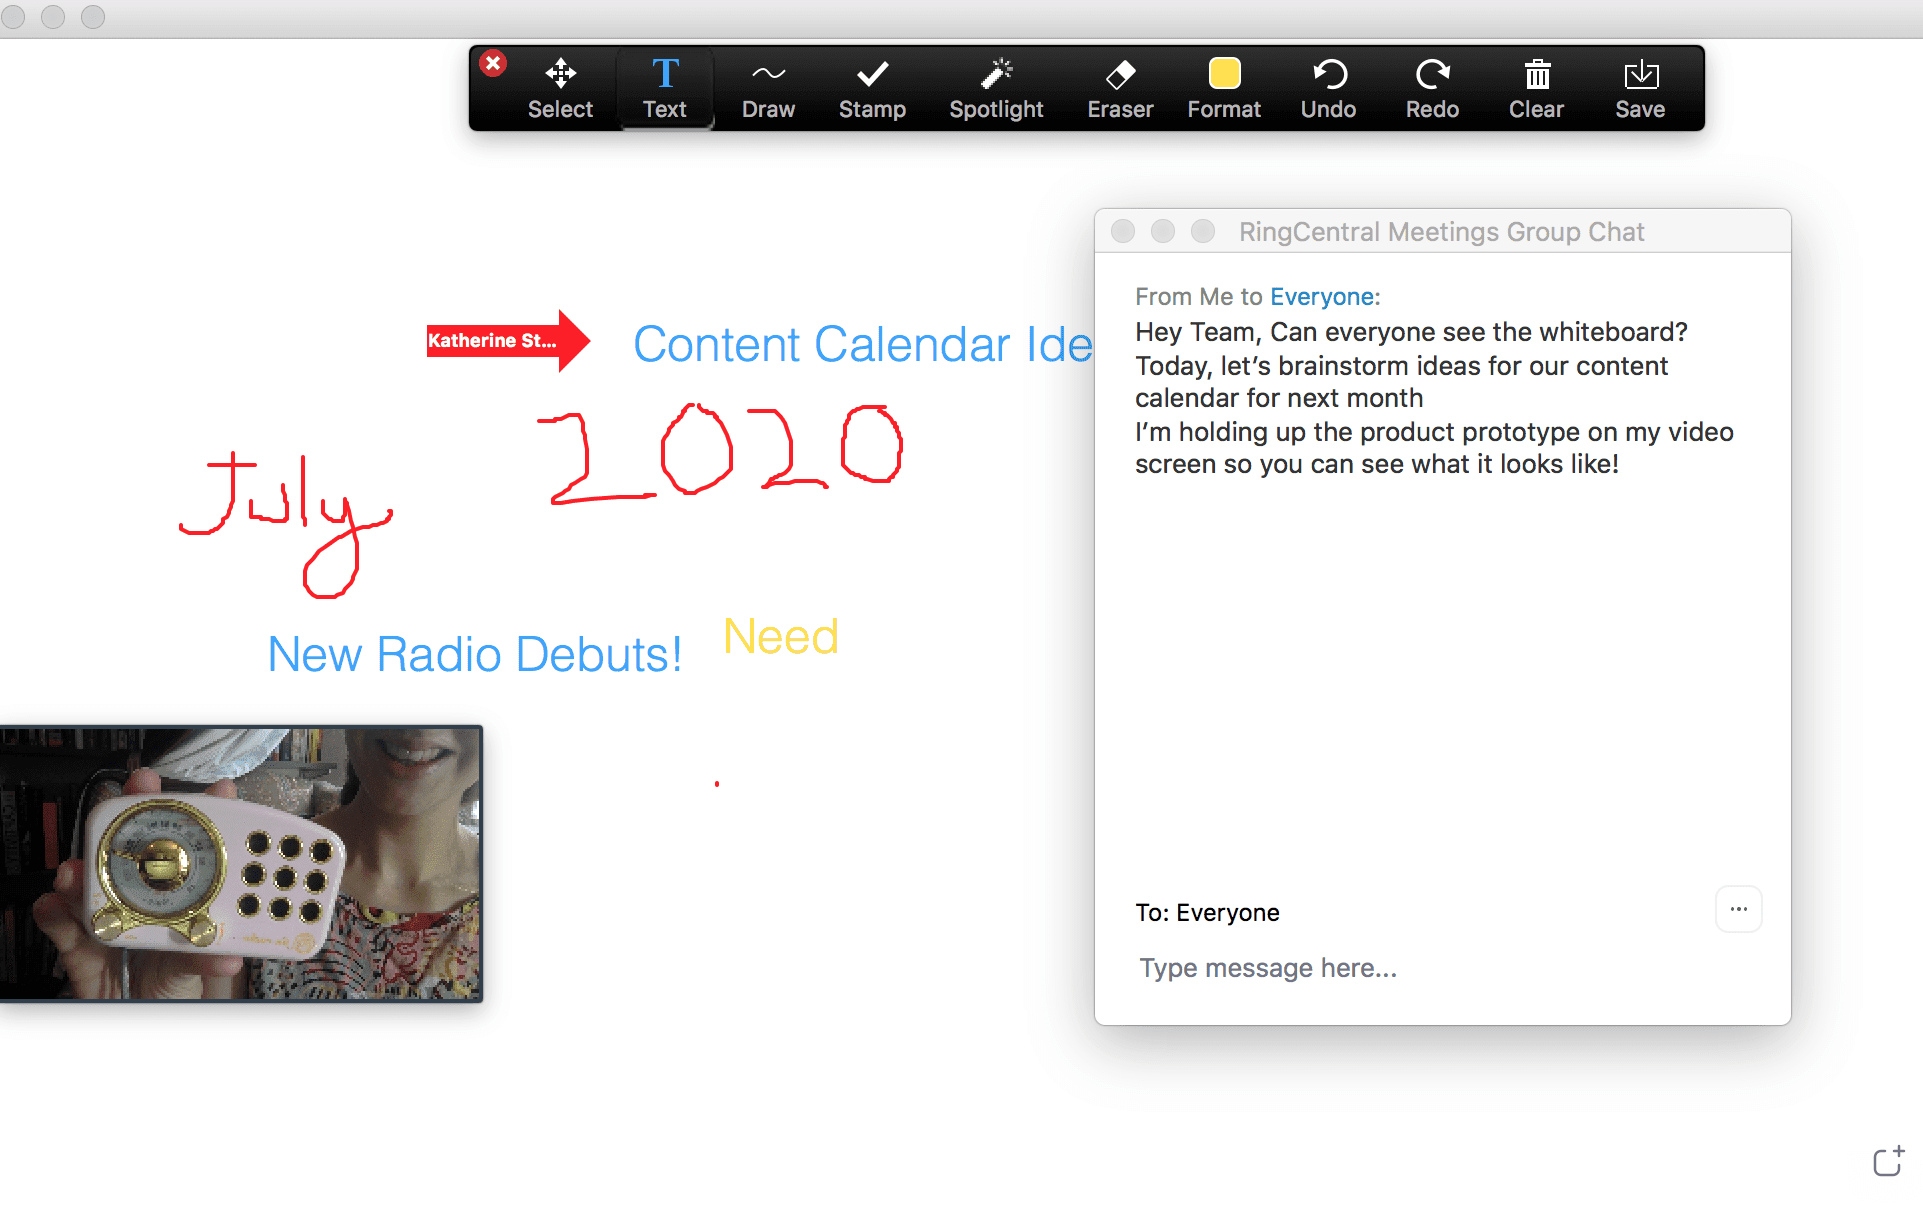Switch to the Eraser tool

click(x=1120, y=88)
